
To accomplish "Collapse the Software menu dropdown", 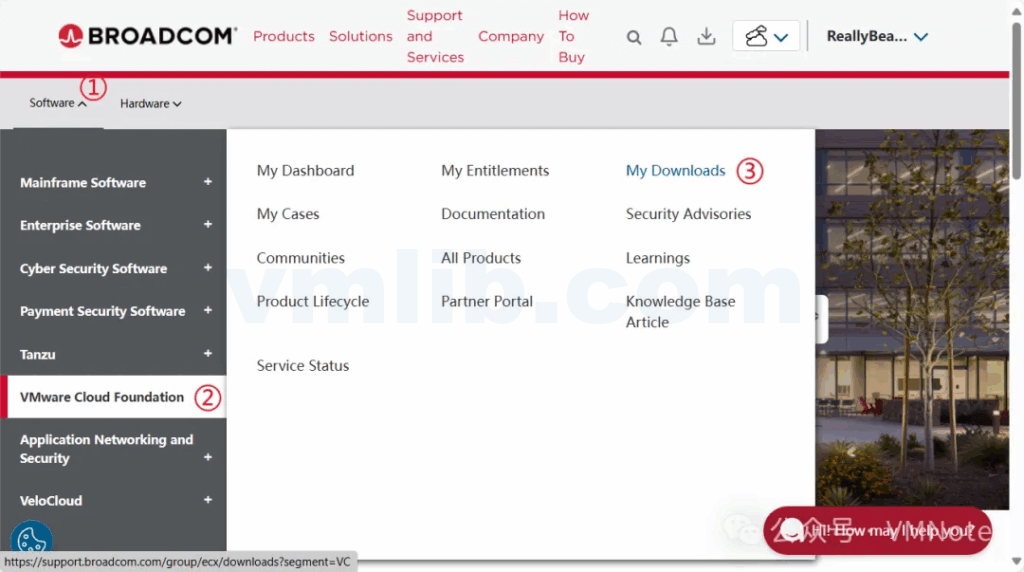I will pos(58,103).
